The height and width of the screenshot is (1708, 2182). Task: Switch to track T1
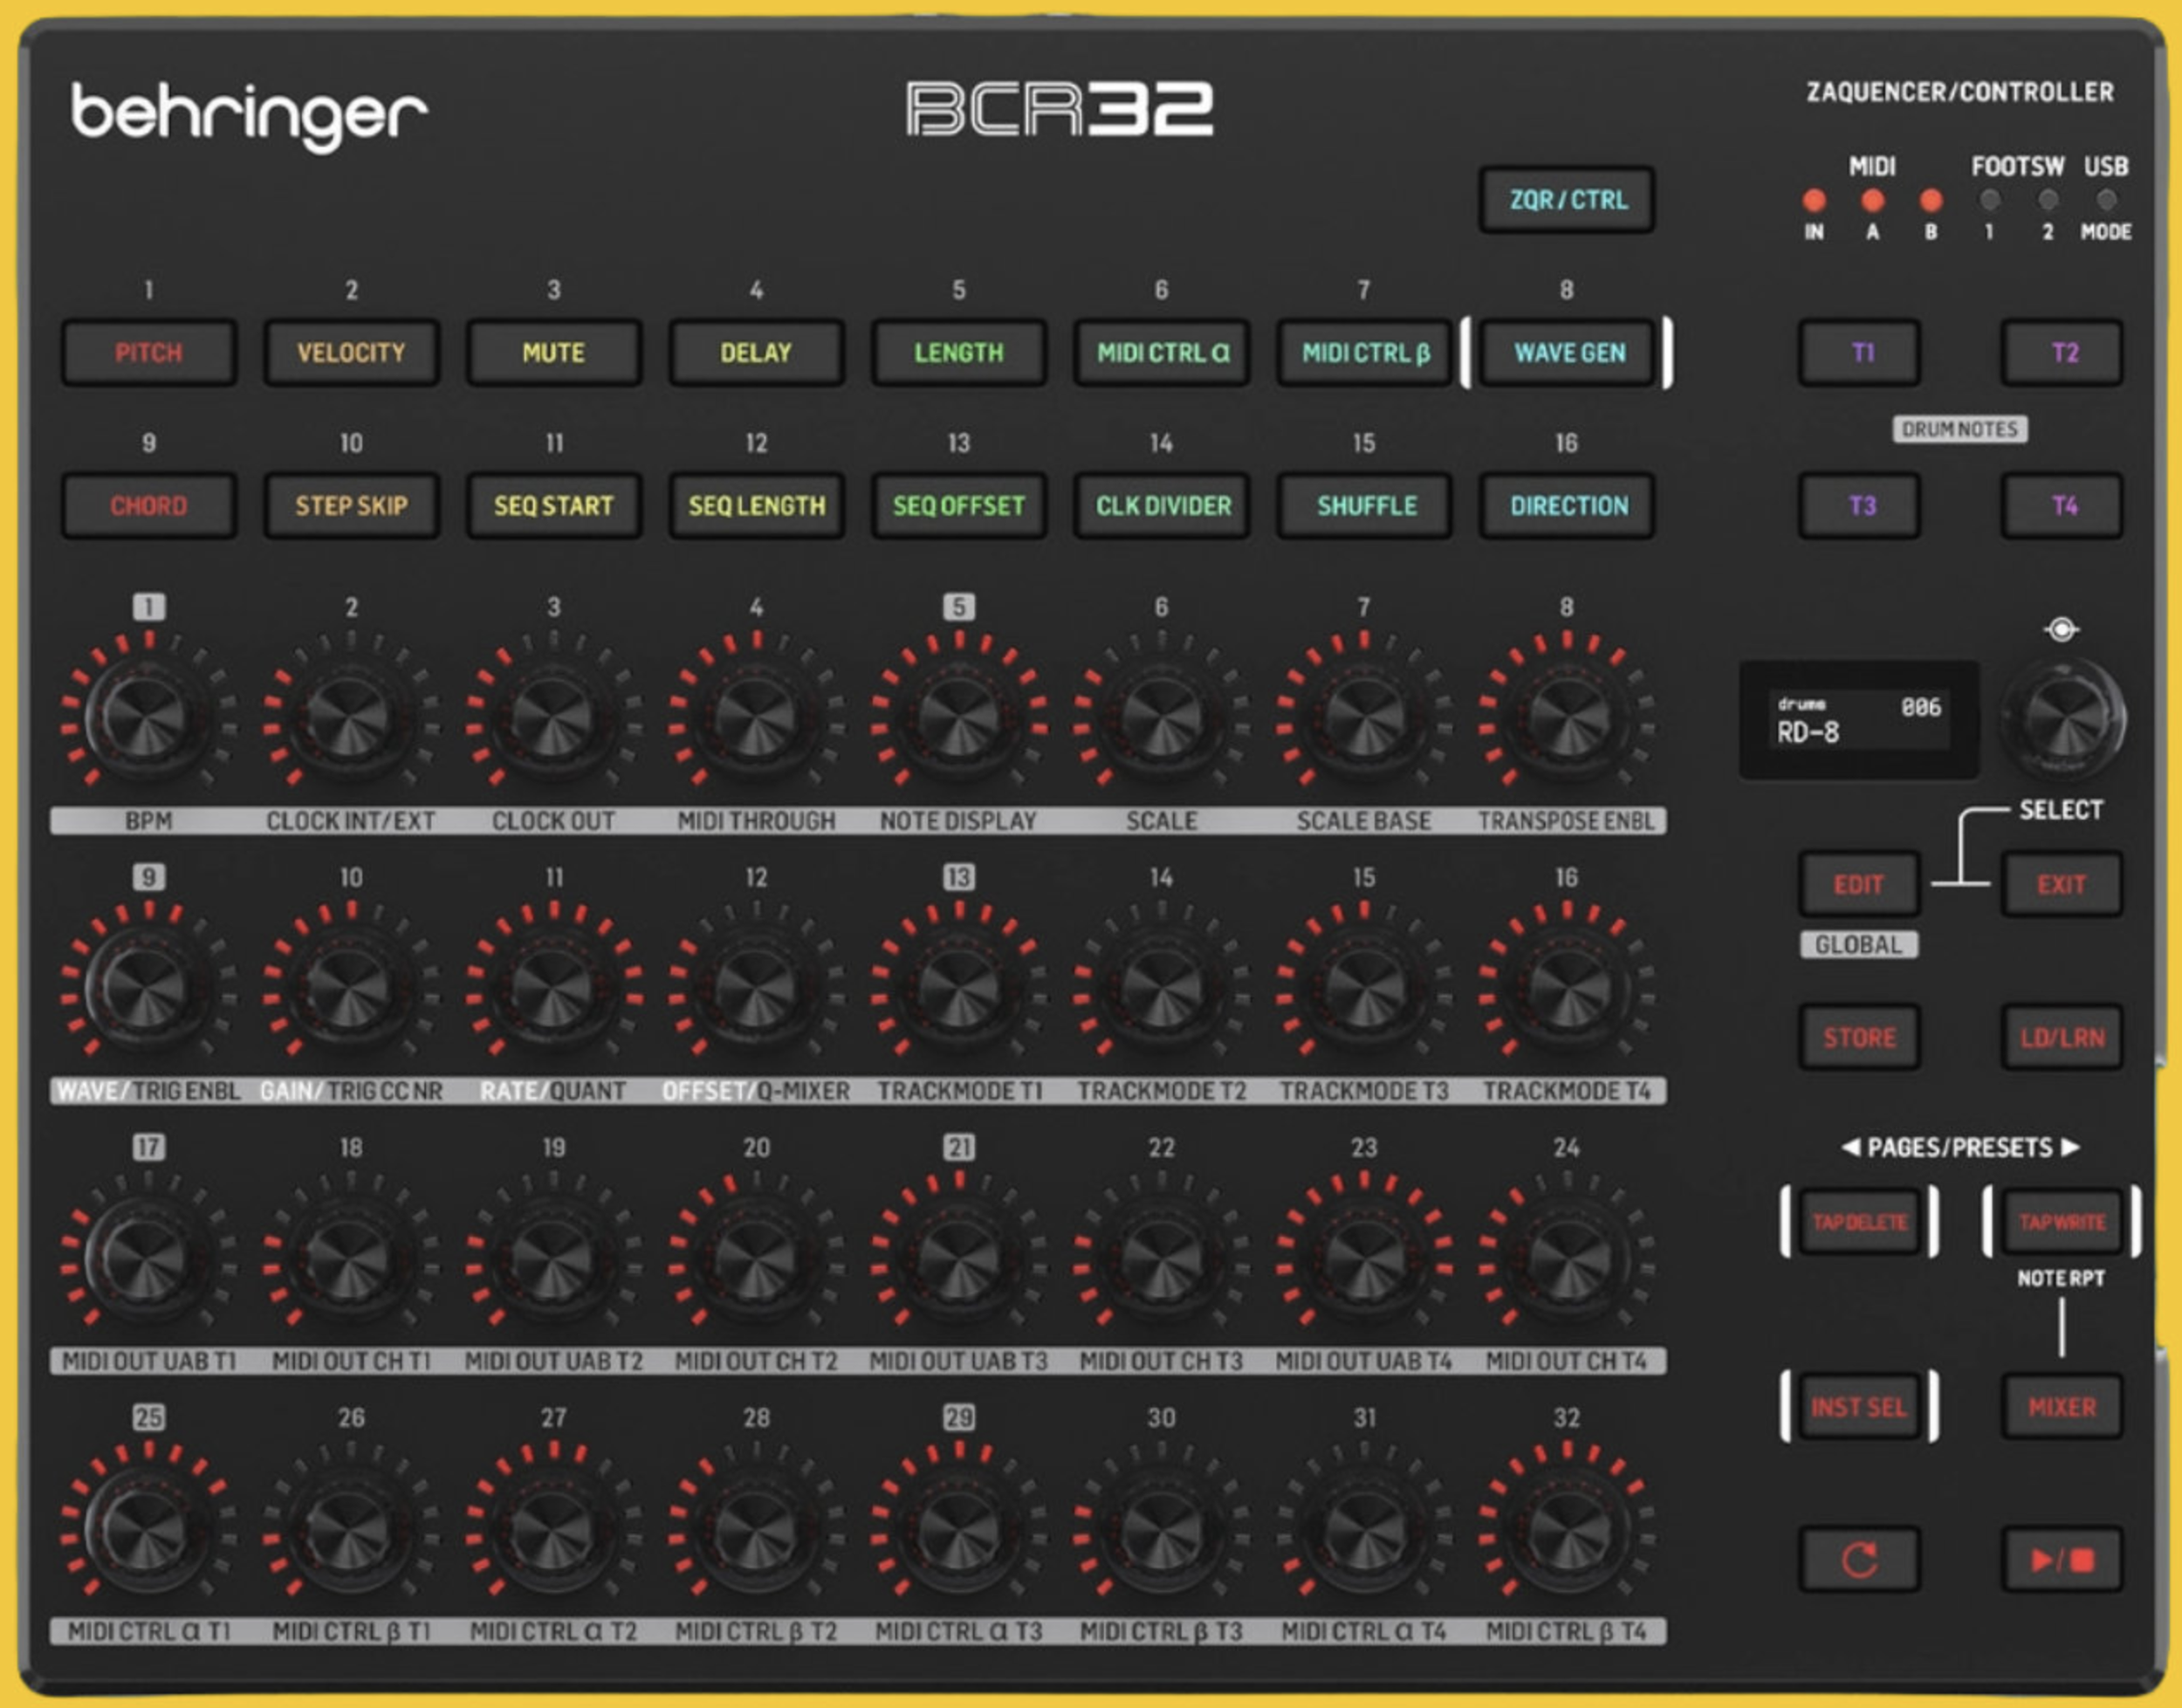click(1859, 353)
